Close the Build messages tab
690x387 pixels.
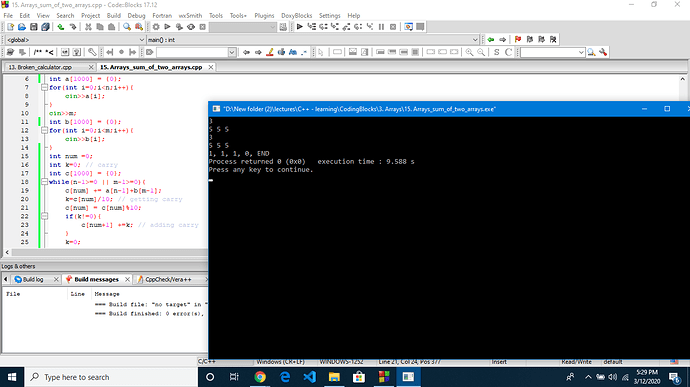[x=127, y=280]
